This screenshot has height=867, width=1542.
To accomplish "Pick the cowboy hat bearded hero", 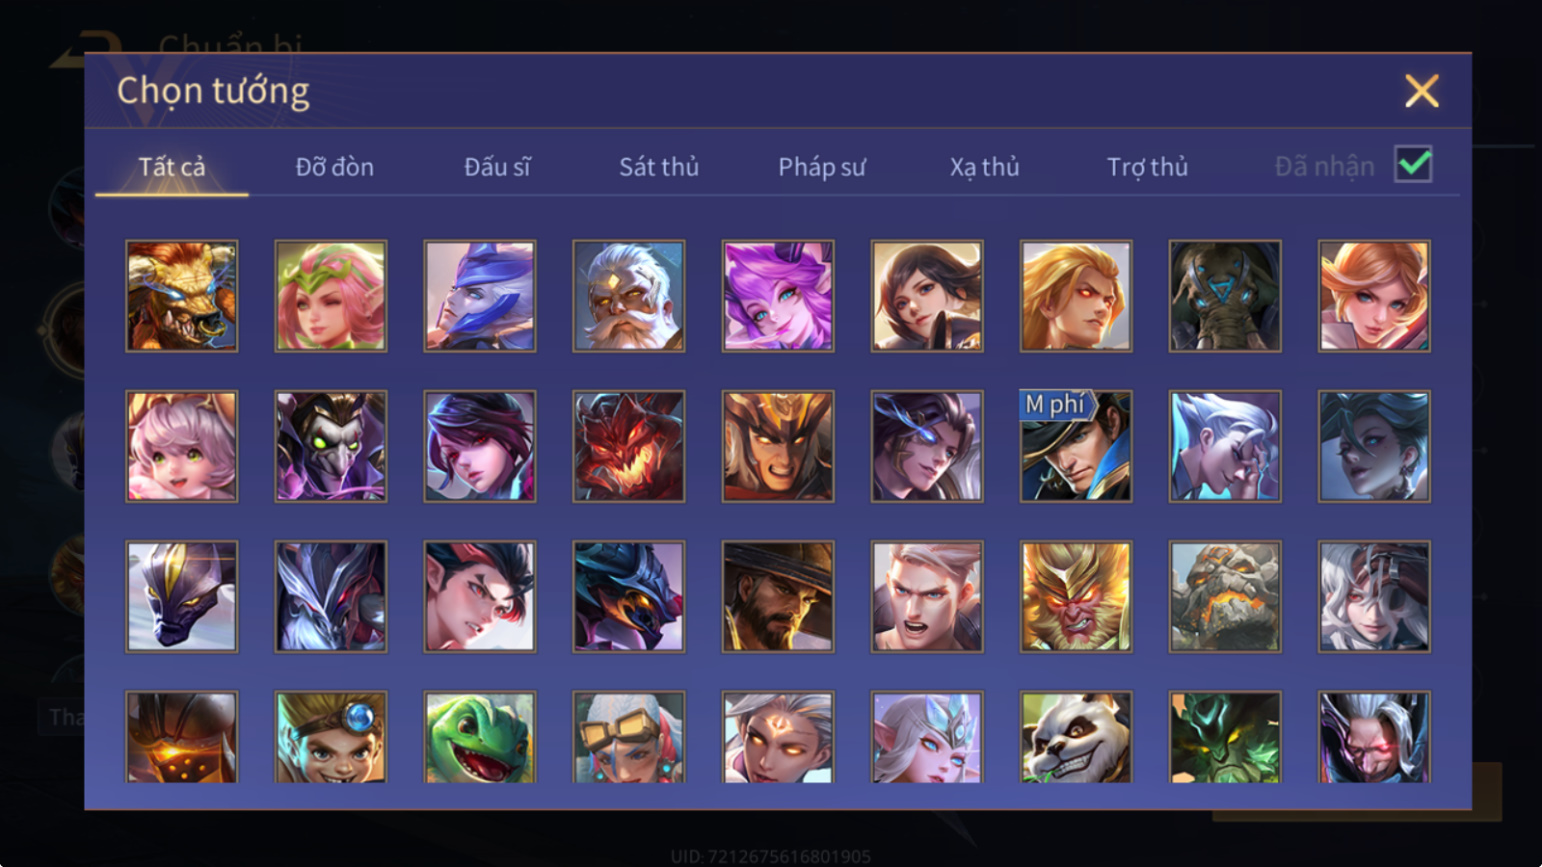I will coord(778,597).
